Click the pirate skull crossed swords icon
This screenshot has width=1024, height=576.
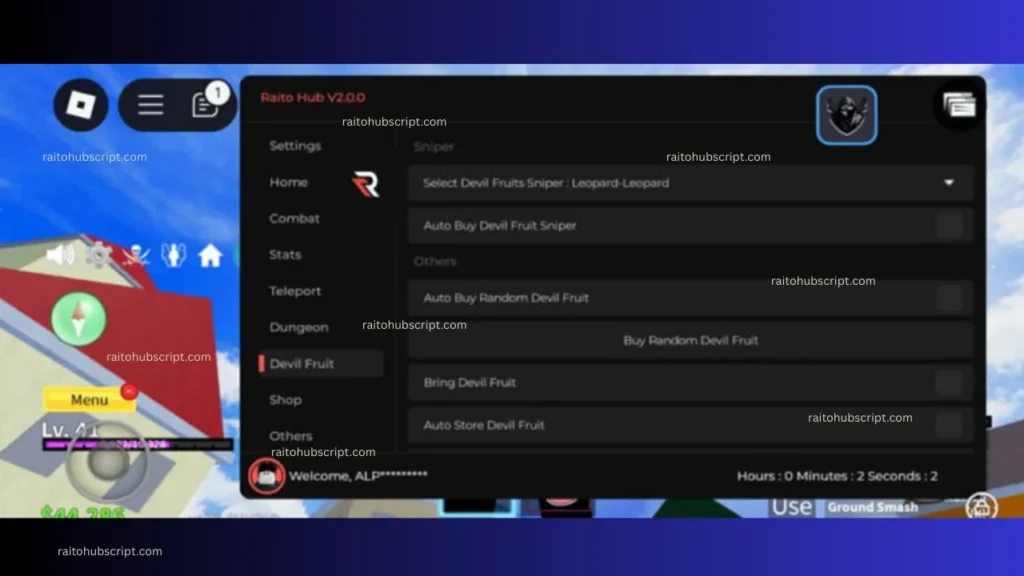[x=136, y=255]
